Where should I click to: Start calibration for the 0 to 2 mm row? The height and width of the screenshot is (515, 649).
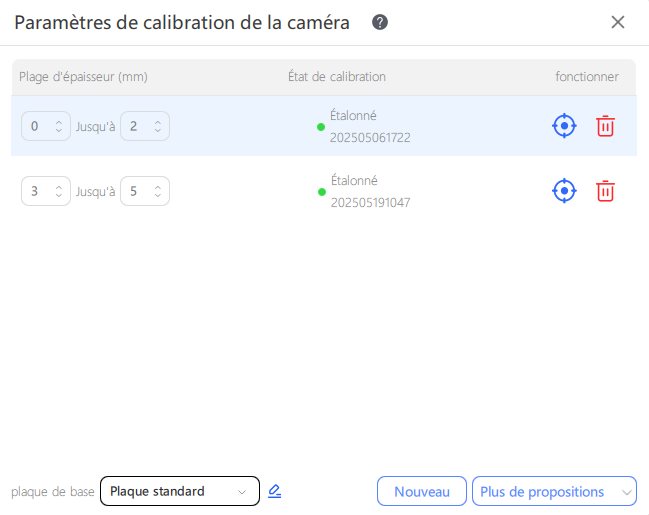tap(564, 126)
